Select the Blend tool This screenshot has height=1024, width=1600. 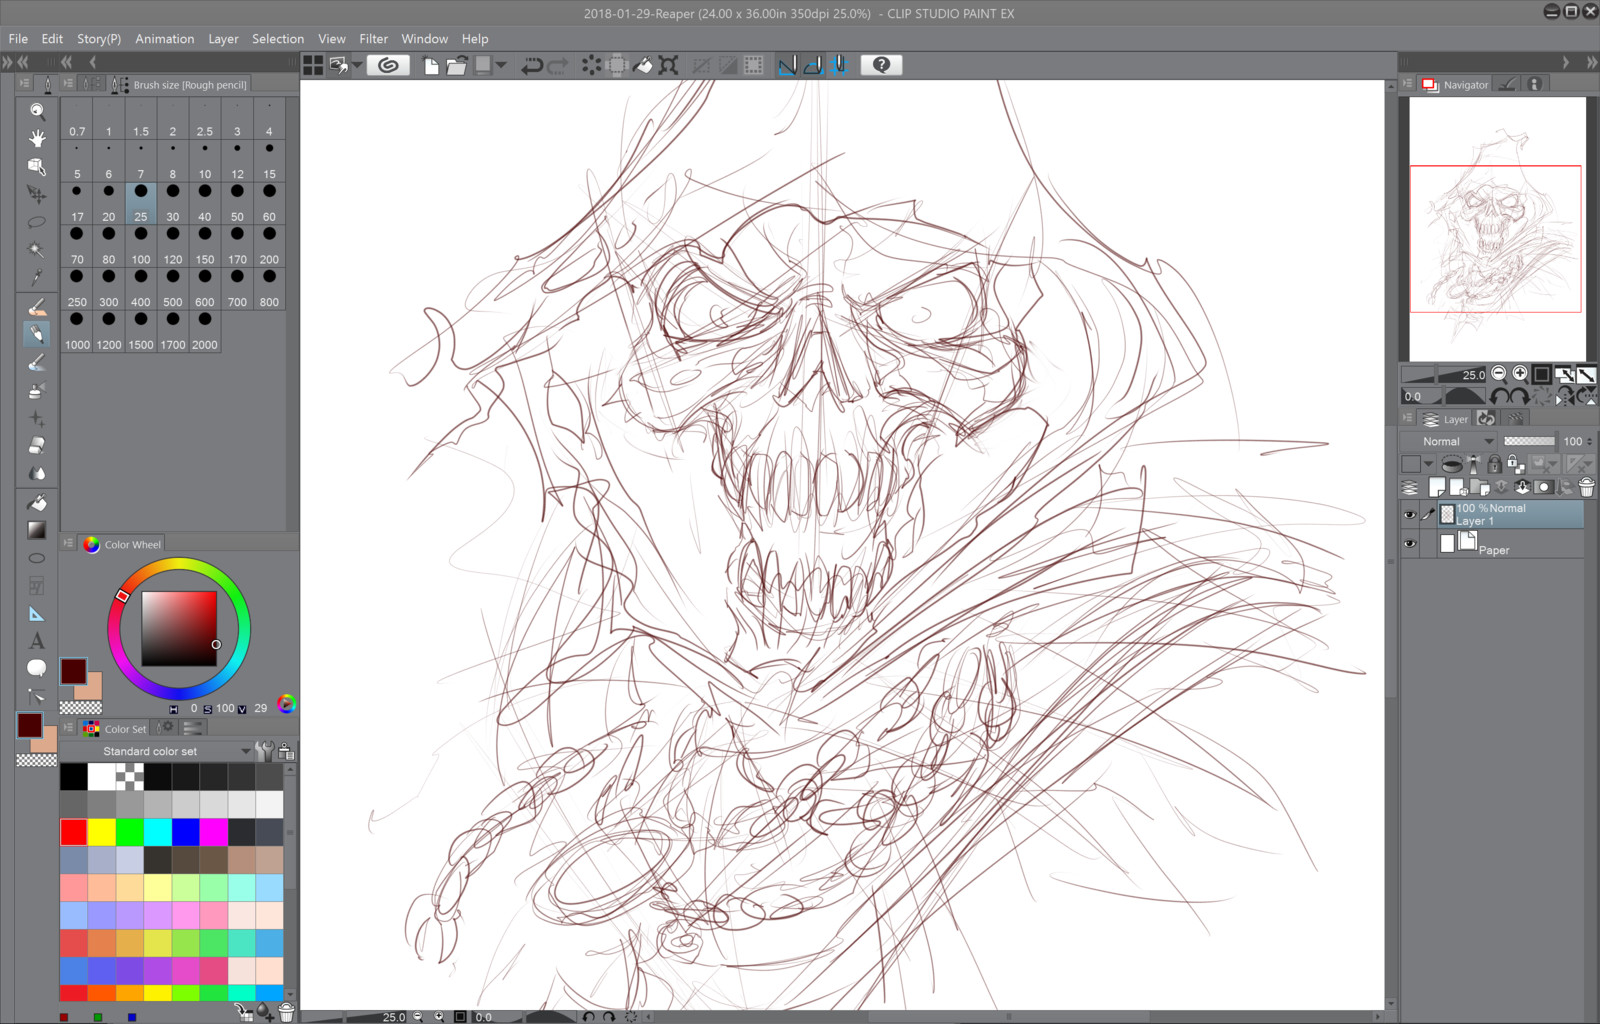click(37, 473)
